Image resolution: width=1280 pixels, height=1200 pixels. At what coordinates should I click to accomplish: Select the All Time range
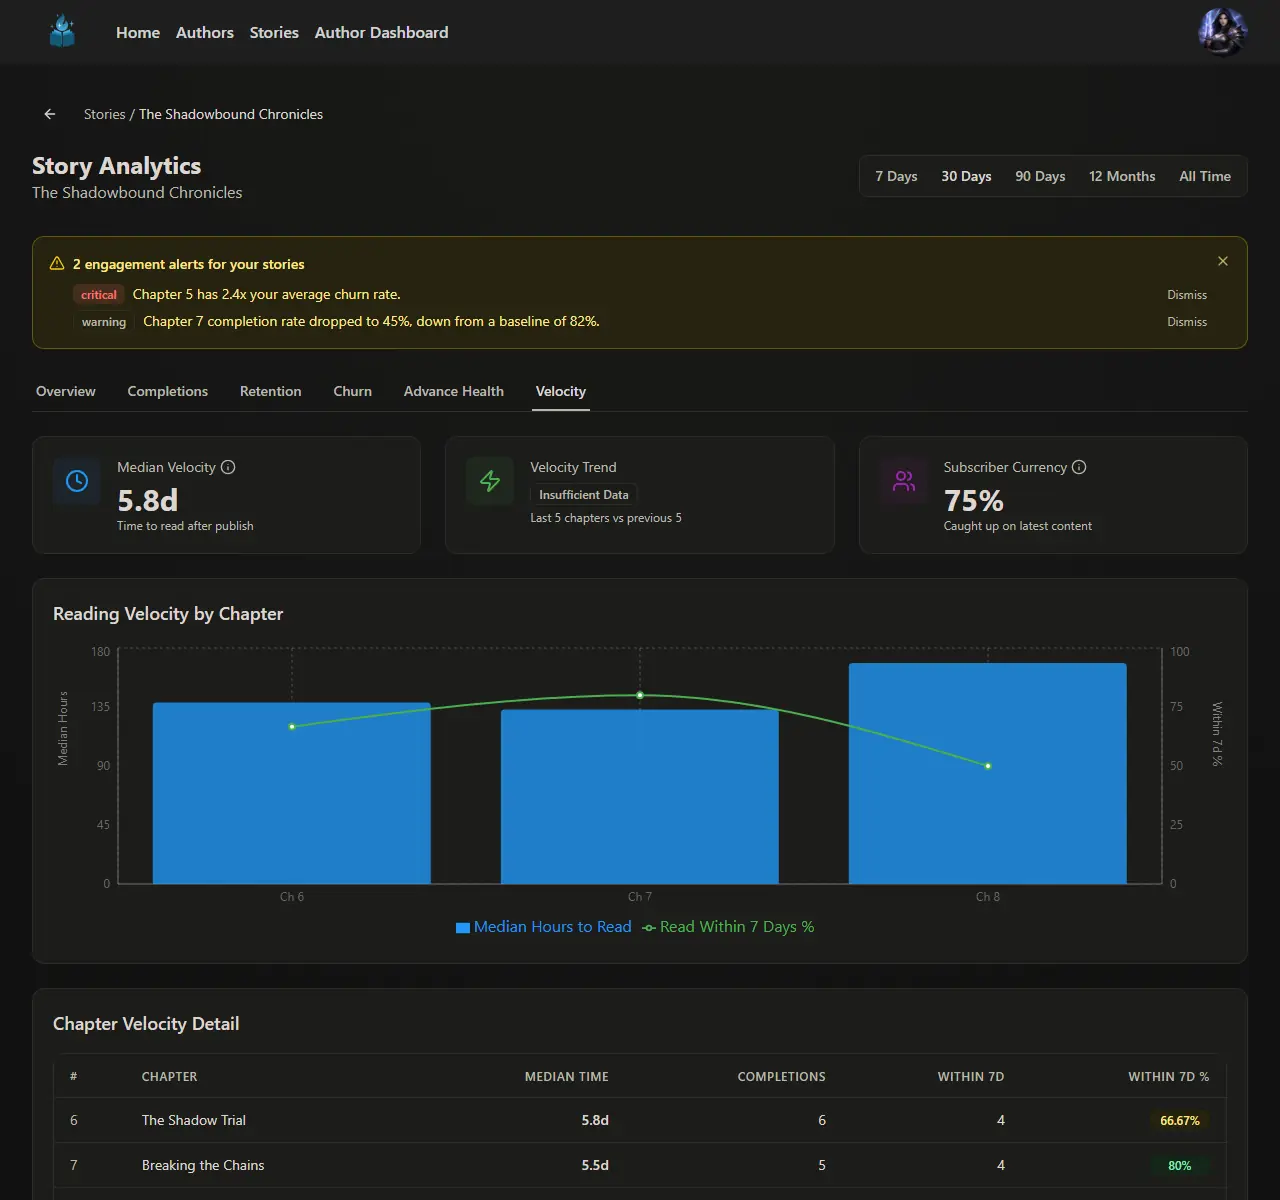click(x=1204, y=176)
